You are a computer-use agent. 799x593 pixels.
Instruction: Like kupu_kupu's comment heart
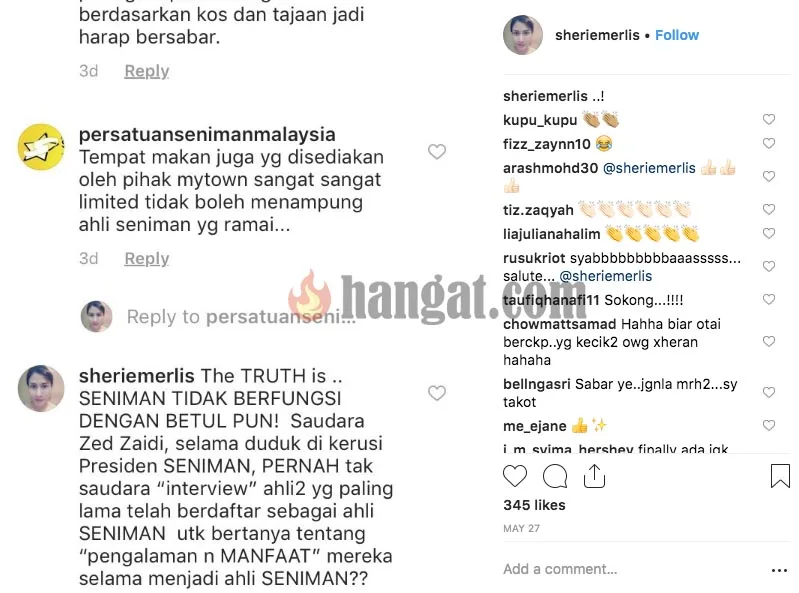(x=769, y=119)
